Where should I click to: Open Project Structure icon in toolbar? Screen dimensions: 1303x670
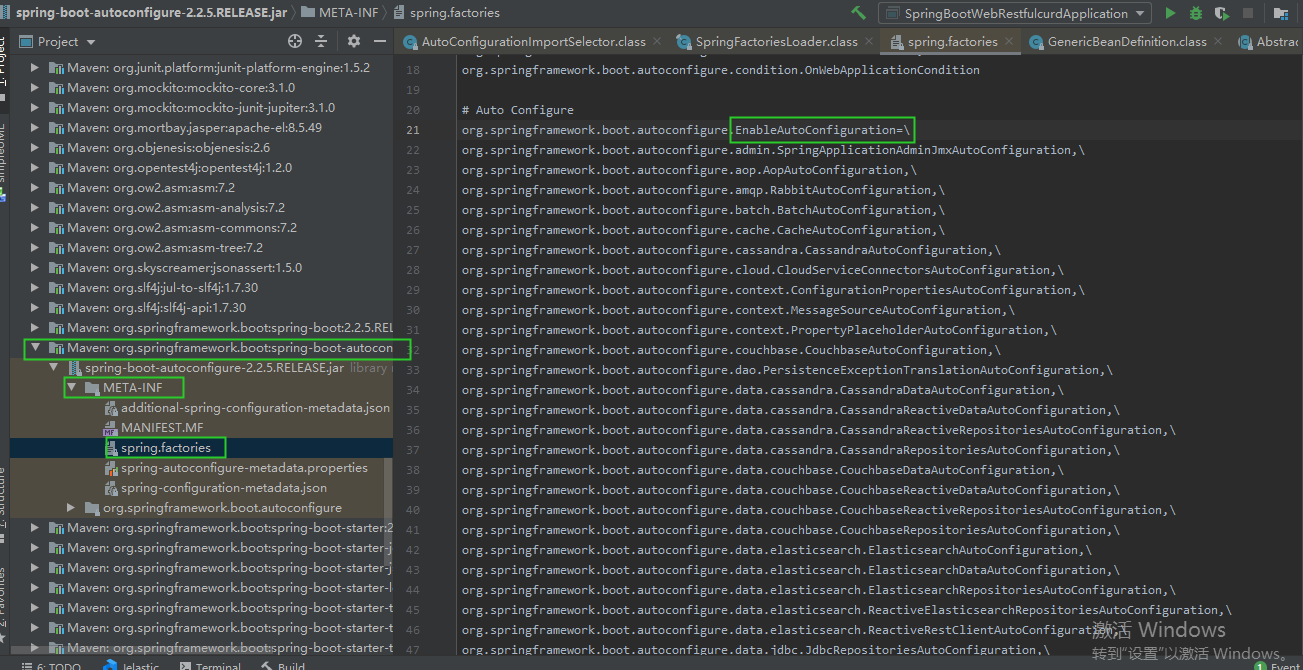click(1280, 13)
